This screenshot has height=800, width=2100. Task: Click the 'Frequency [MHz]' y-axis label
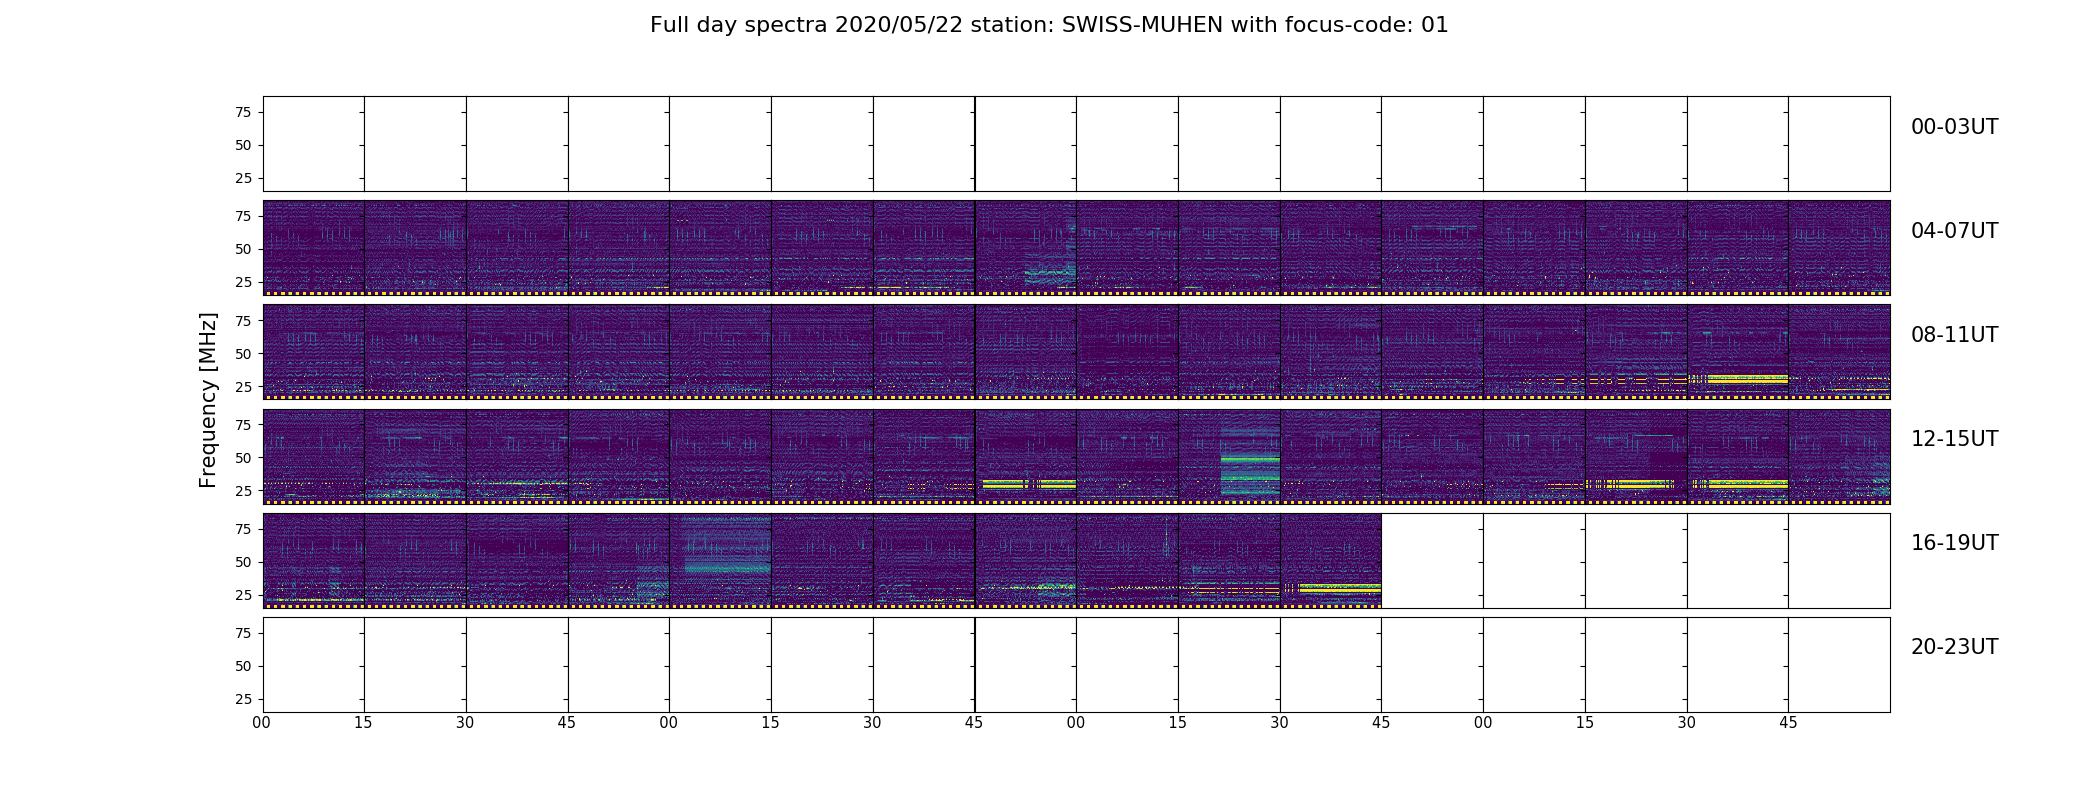coord(208,400)
